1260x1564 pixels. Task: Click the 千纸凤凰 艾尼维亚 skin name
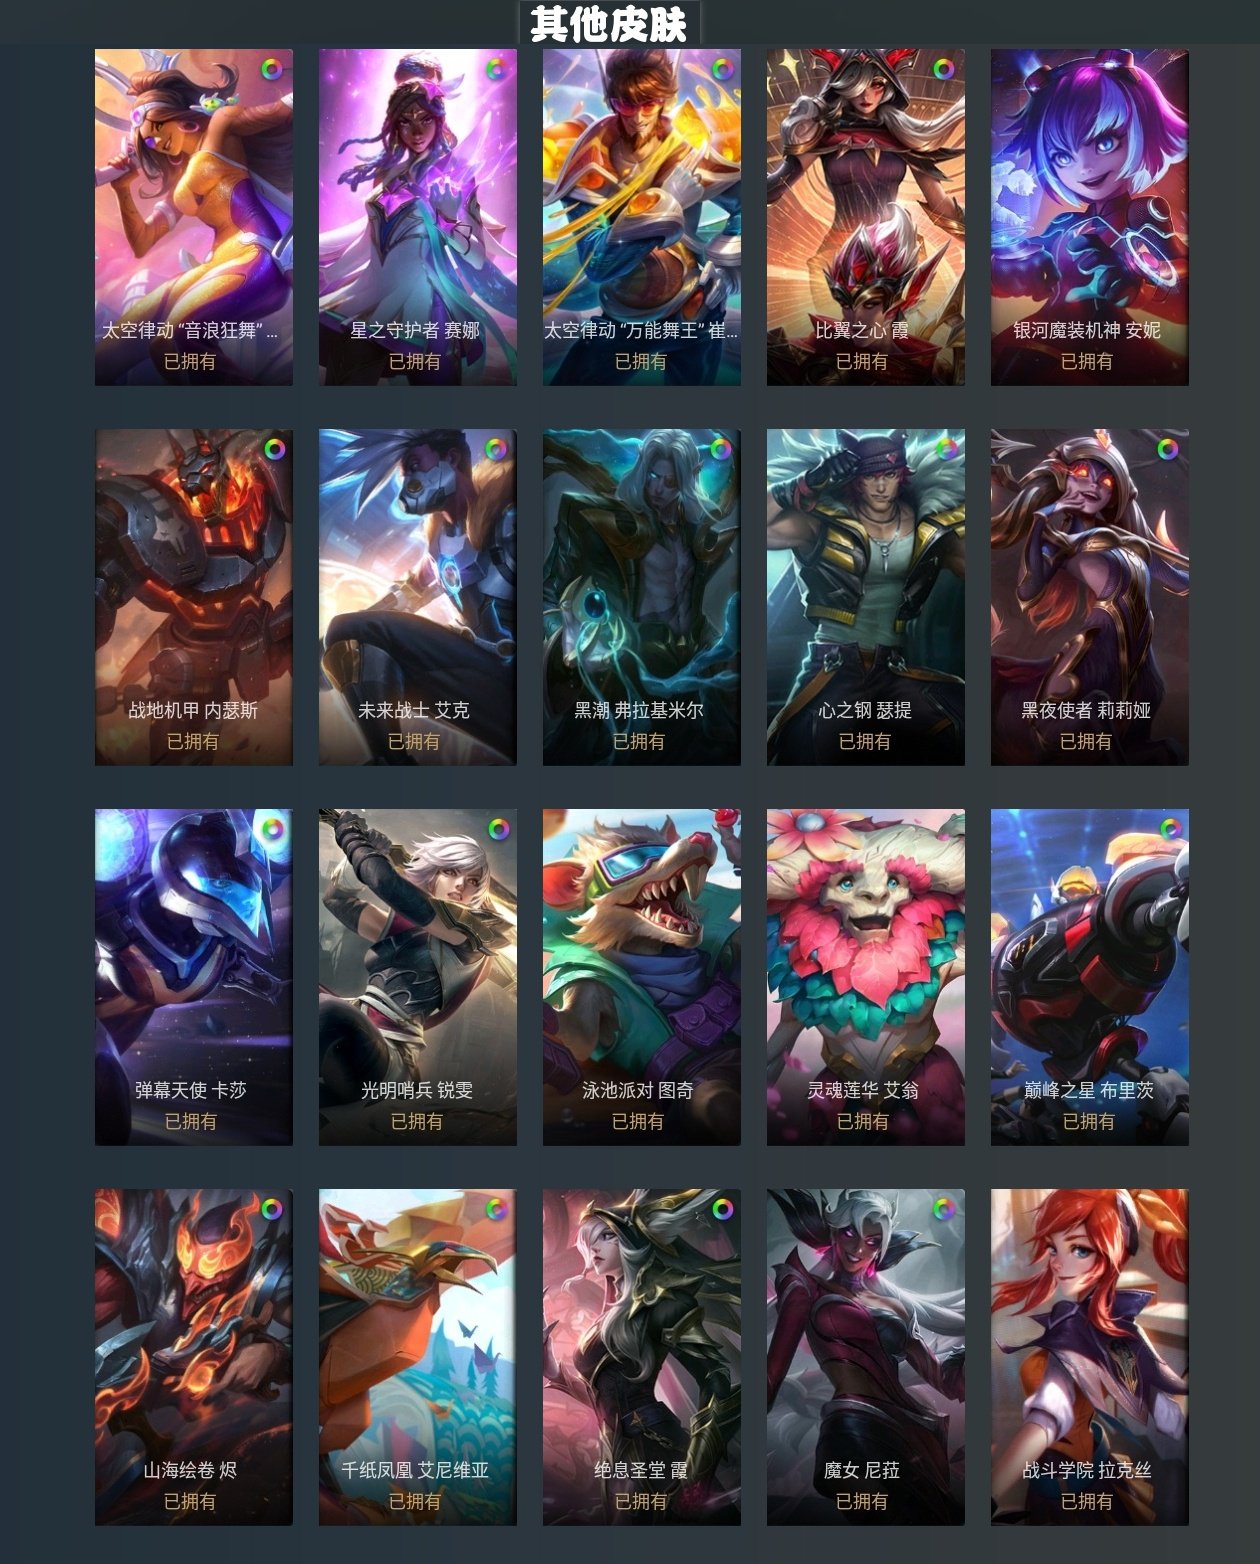click(x=415, y=1470)
